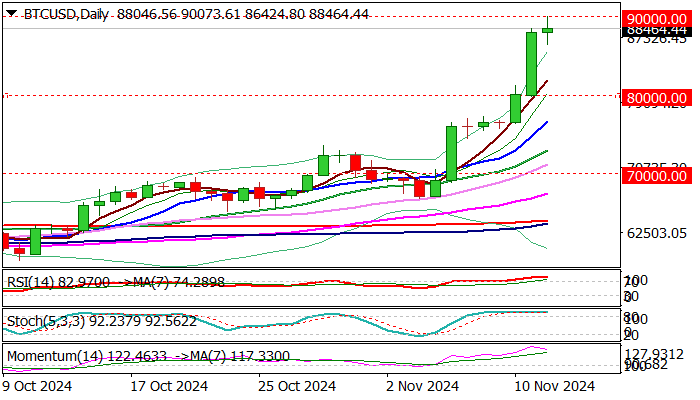
Task: Select the 70000.00 red price label
Action: (657, 176)
